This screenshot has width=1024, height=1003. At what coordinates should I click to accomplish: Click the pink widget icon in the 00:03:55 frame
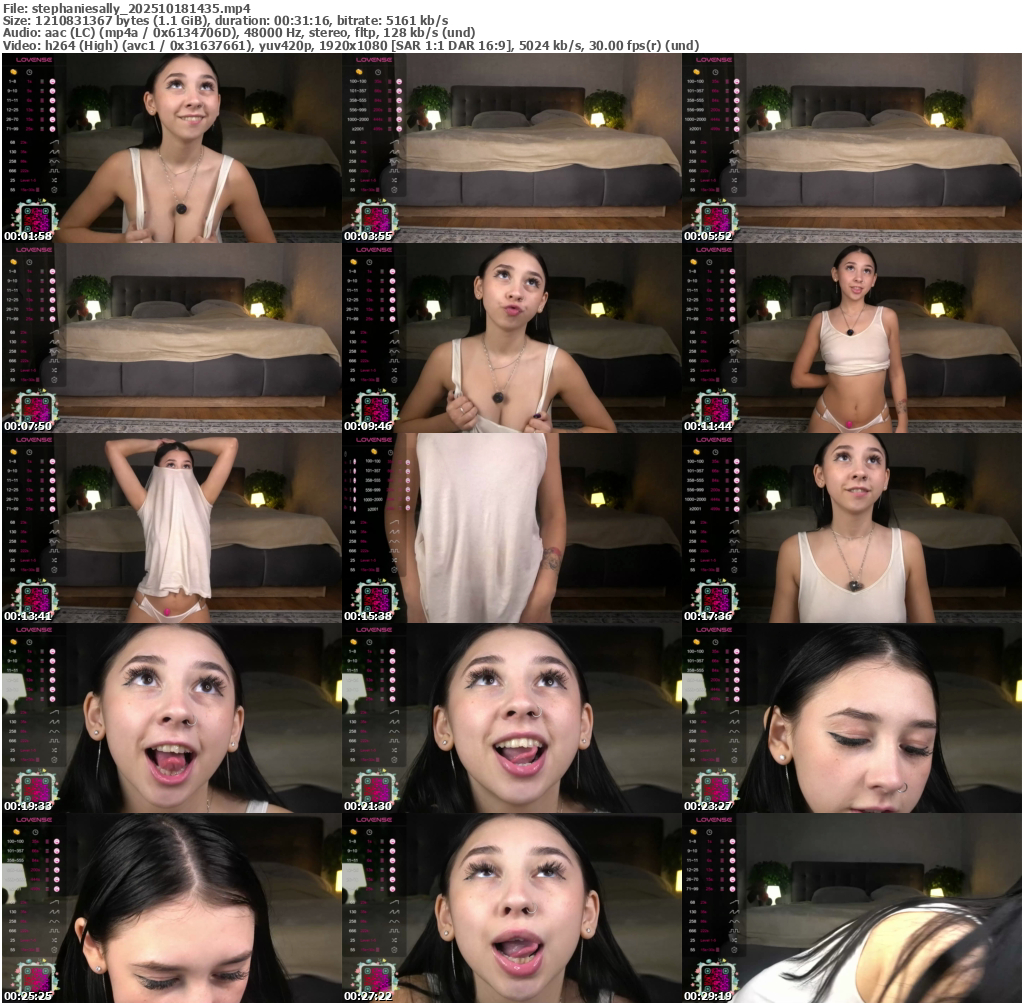(376, 219)
